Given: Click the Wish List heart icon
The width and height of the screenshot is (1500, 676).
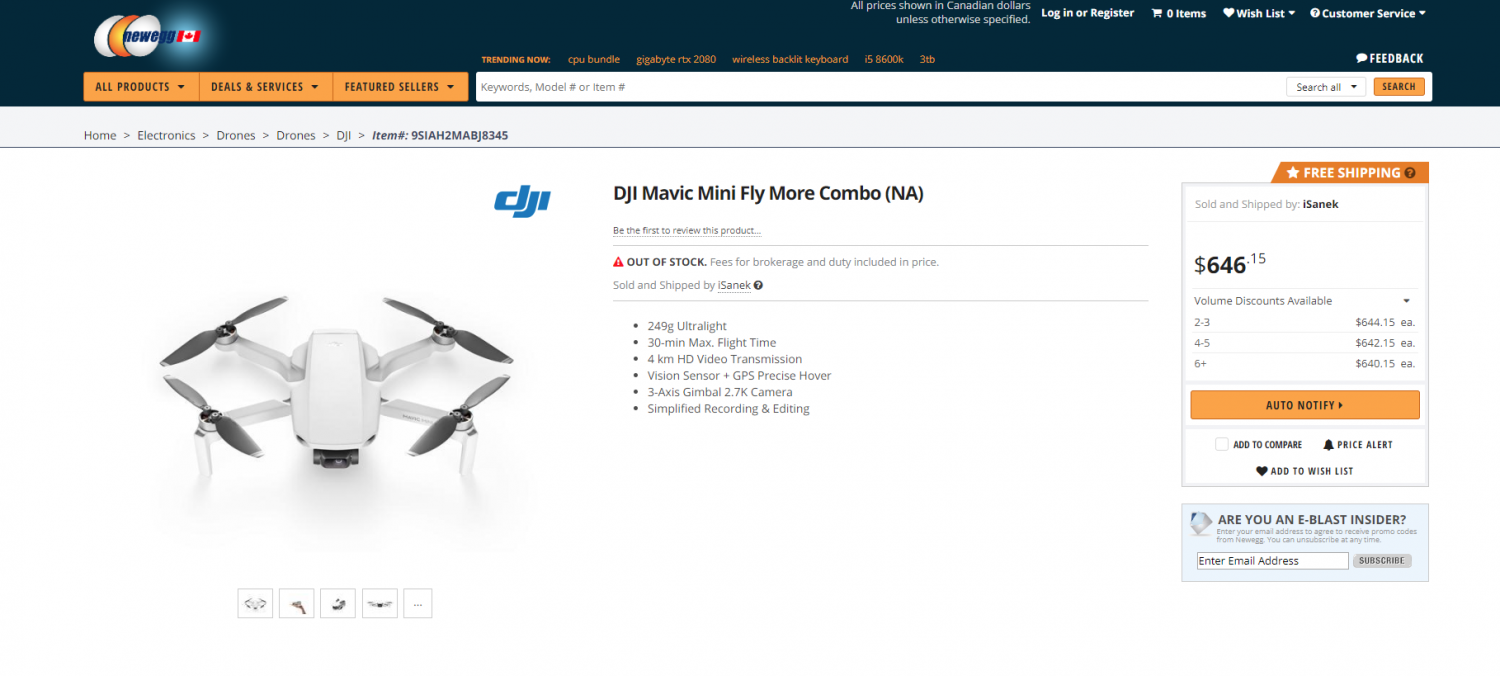Looking at the screenshot, I should (x=1228, y=13).
